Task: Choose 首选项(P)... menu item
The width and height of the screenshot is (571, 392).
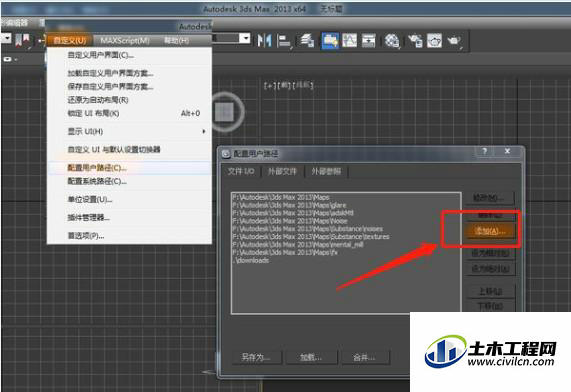Action: [129, 236]
